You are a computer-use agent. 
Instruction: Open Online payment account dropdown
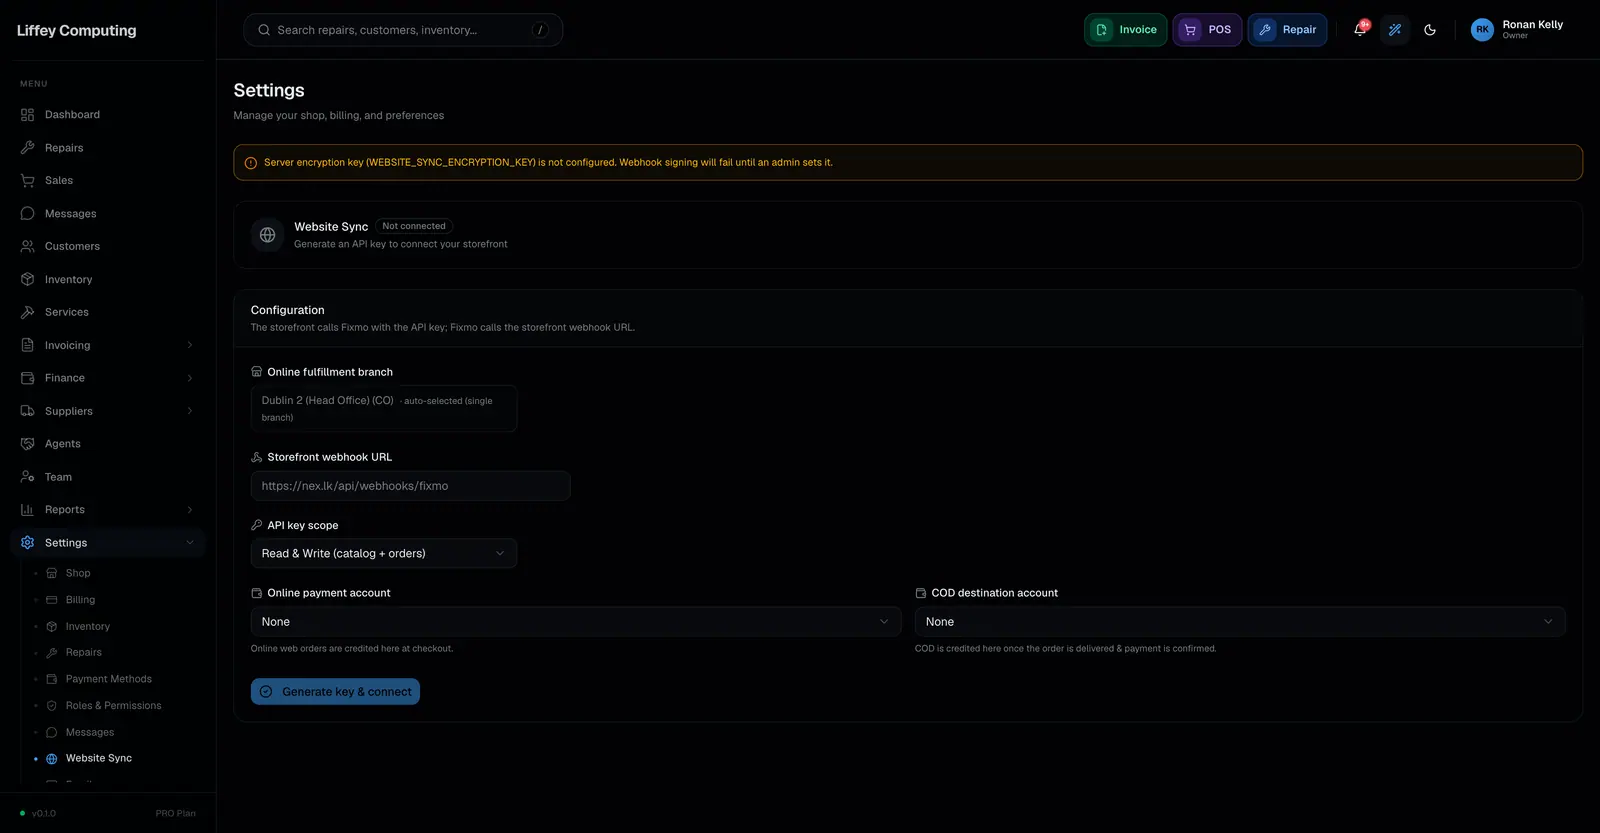click(x=576, y=622)
